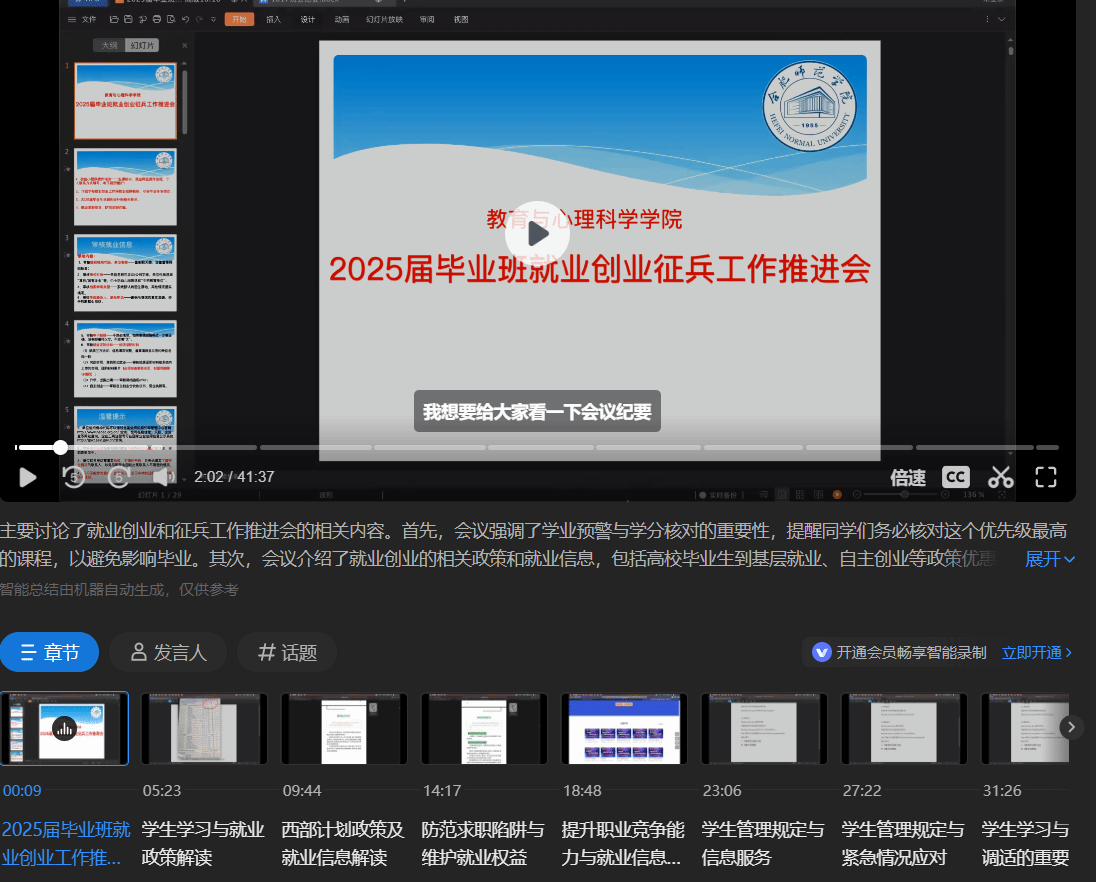Viewport: 1096px width, 882px height.
Task: Click the 立即开通 membership link
Action: click(1036, 653)
